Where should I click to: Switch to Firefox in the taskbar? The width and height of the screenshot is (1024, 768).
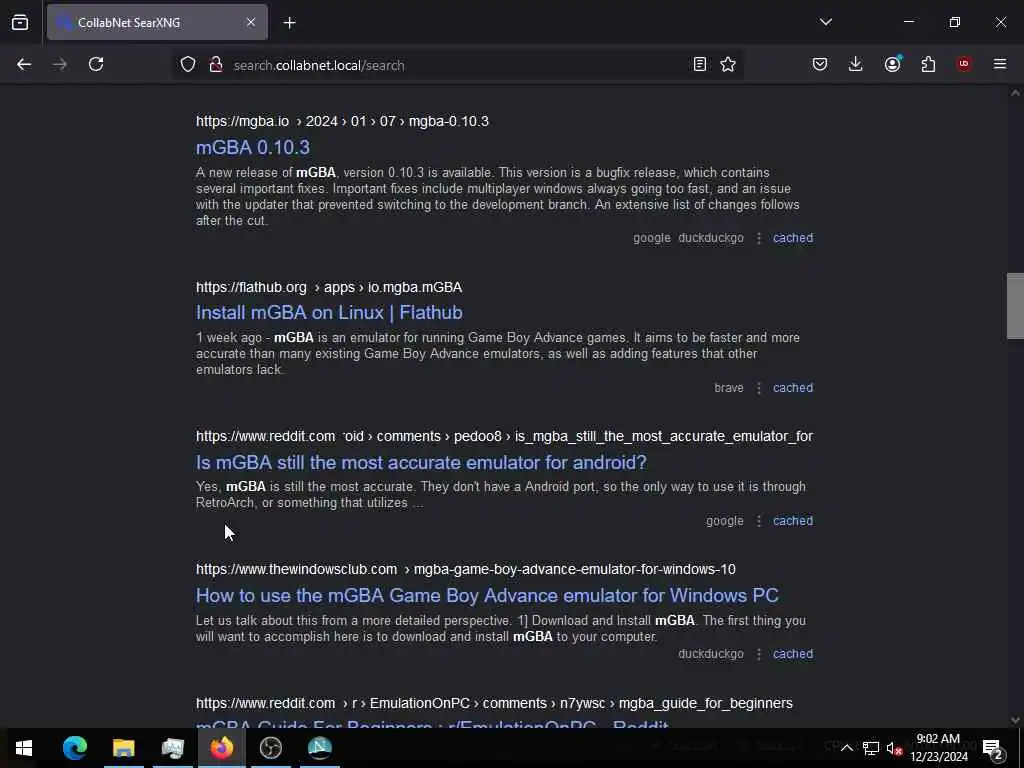[x=221, y=748]
